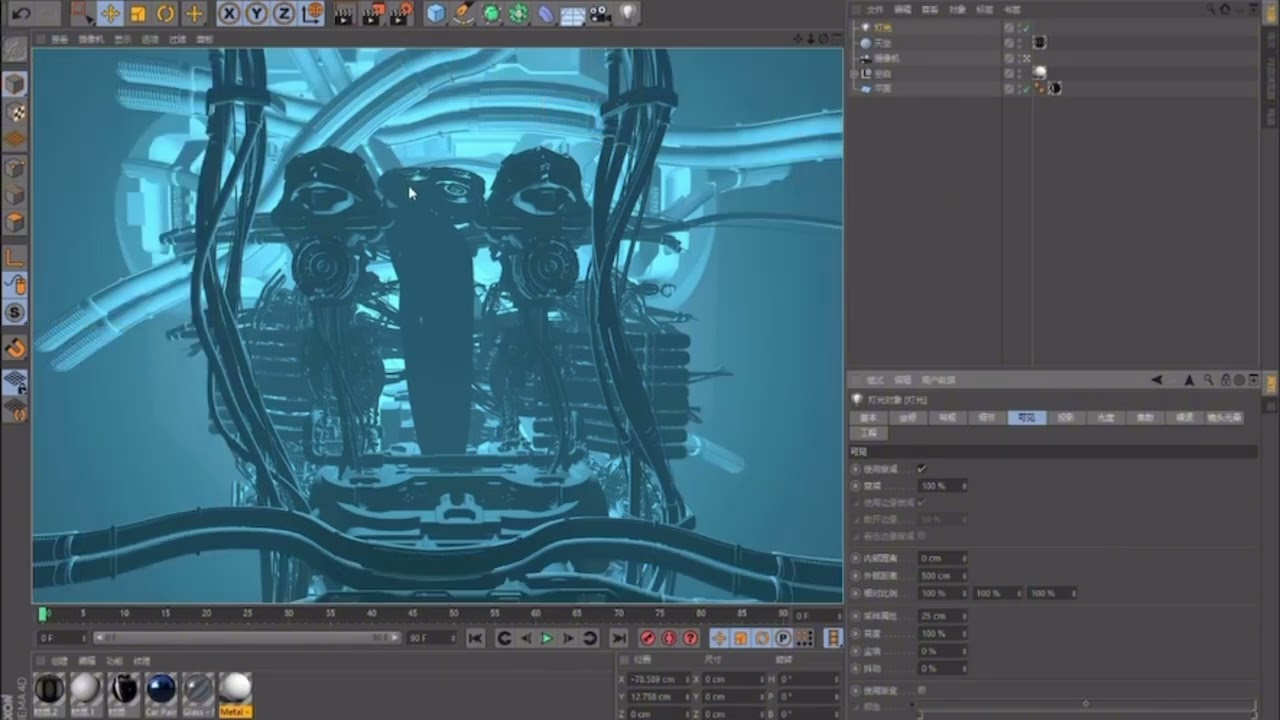Screen dimensions: 1280x720
Task: Toggle the green enable checkmark on the Light row
Action: pos(1025,28)
